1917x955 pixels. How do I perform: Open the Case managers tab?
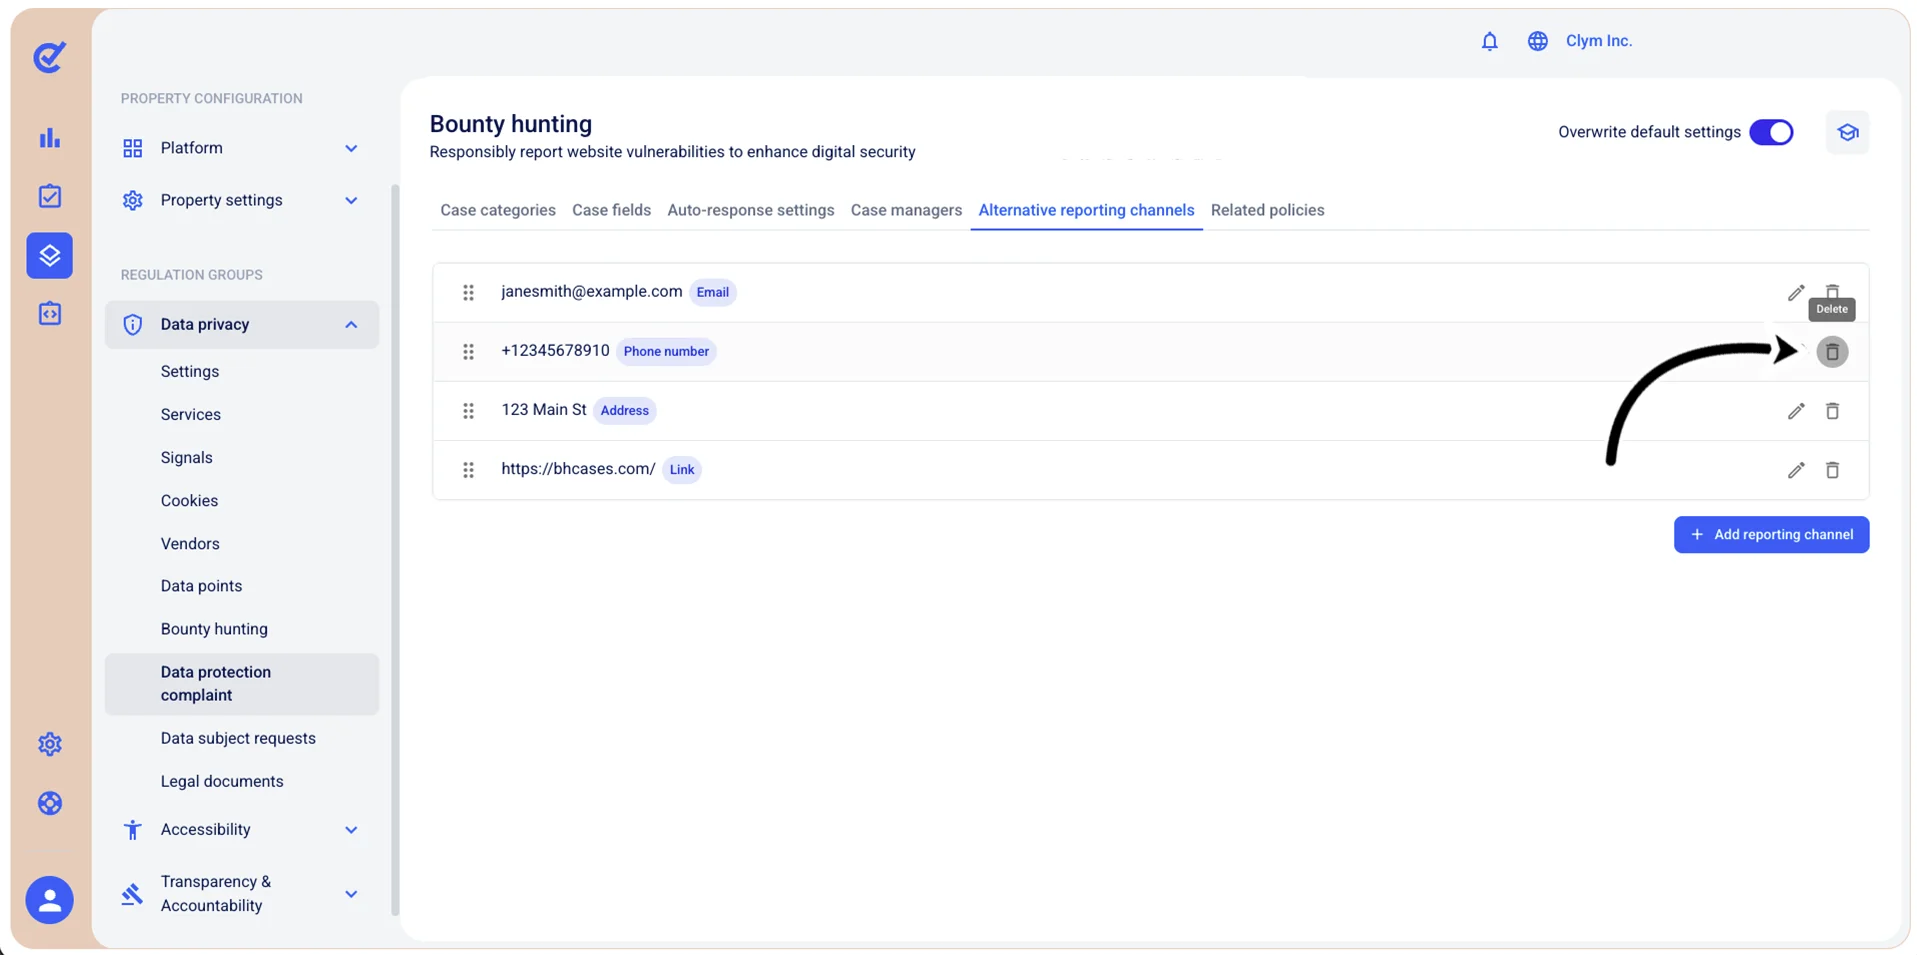click(x=906, y=210)
